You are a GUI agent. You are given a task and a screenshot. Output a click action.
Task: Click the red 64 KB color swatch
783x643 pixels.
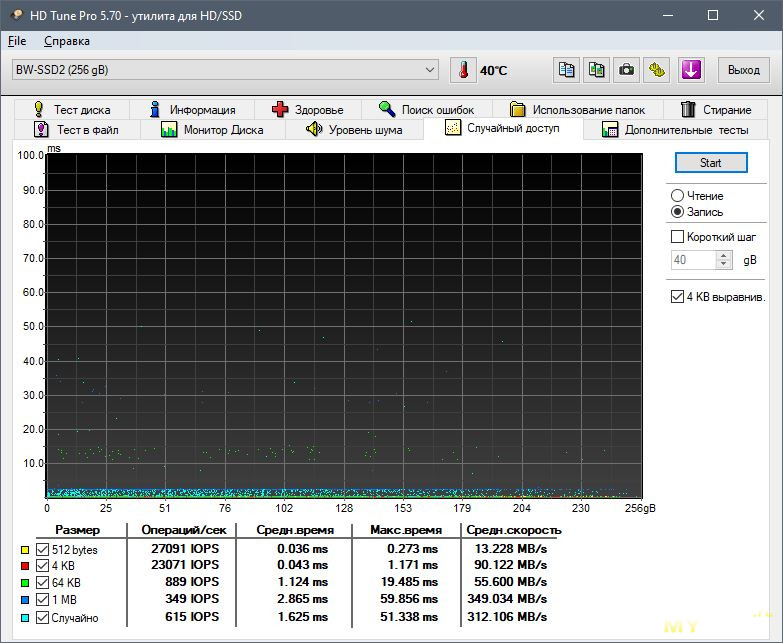coord(25,583)
